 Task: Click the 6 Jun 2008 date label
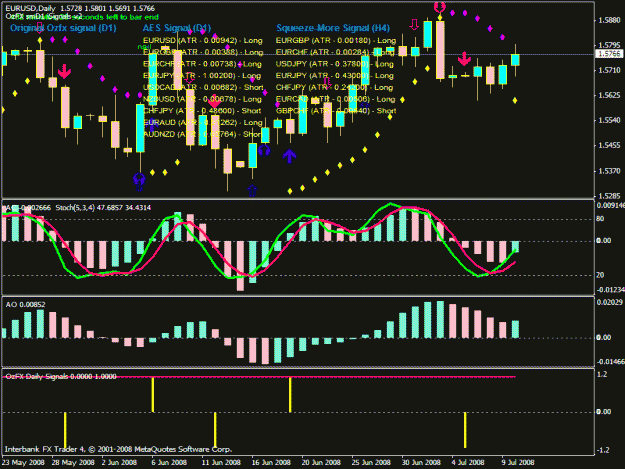(169, 463)
